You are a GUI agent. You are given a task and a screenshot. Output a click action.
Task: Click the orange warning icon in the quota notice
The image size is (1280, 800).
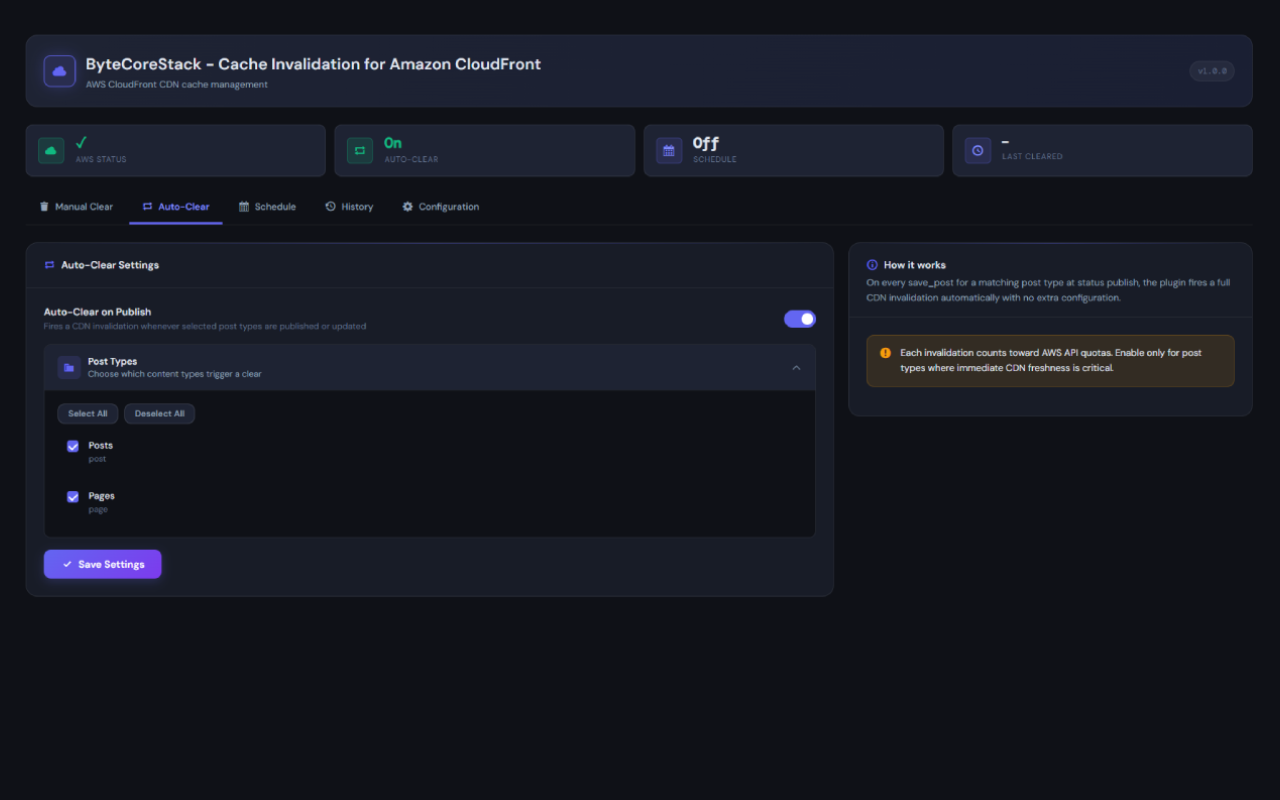pyautogui.click(x=885, y=353)
